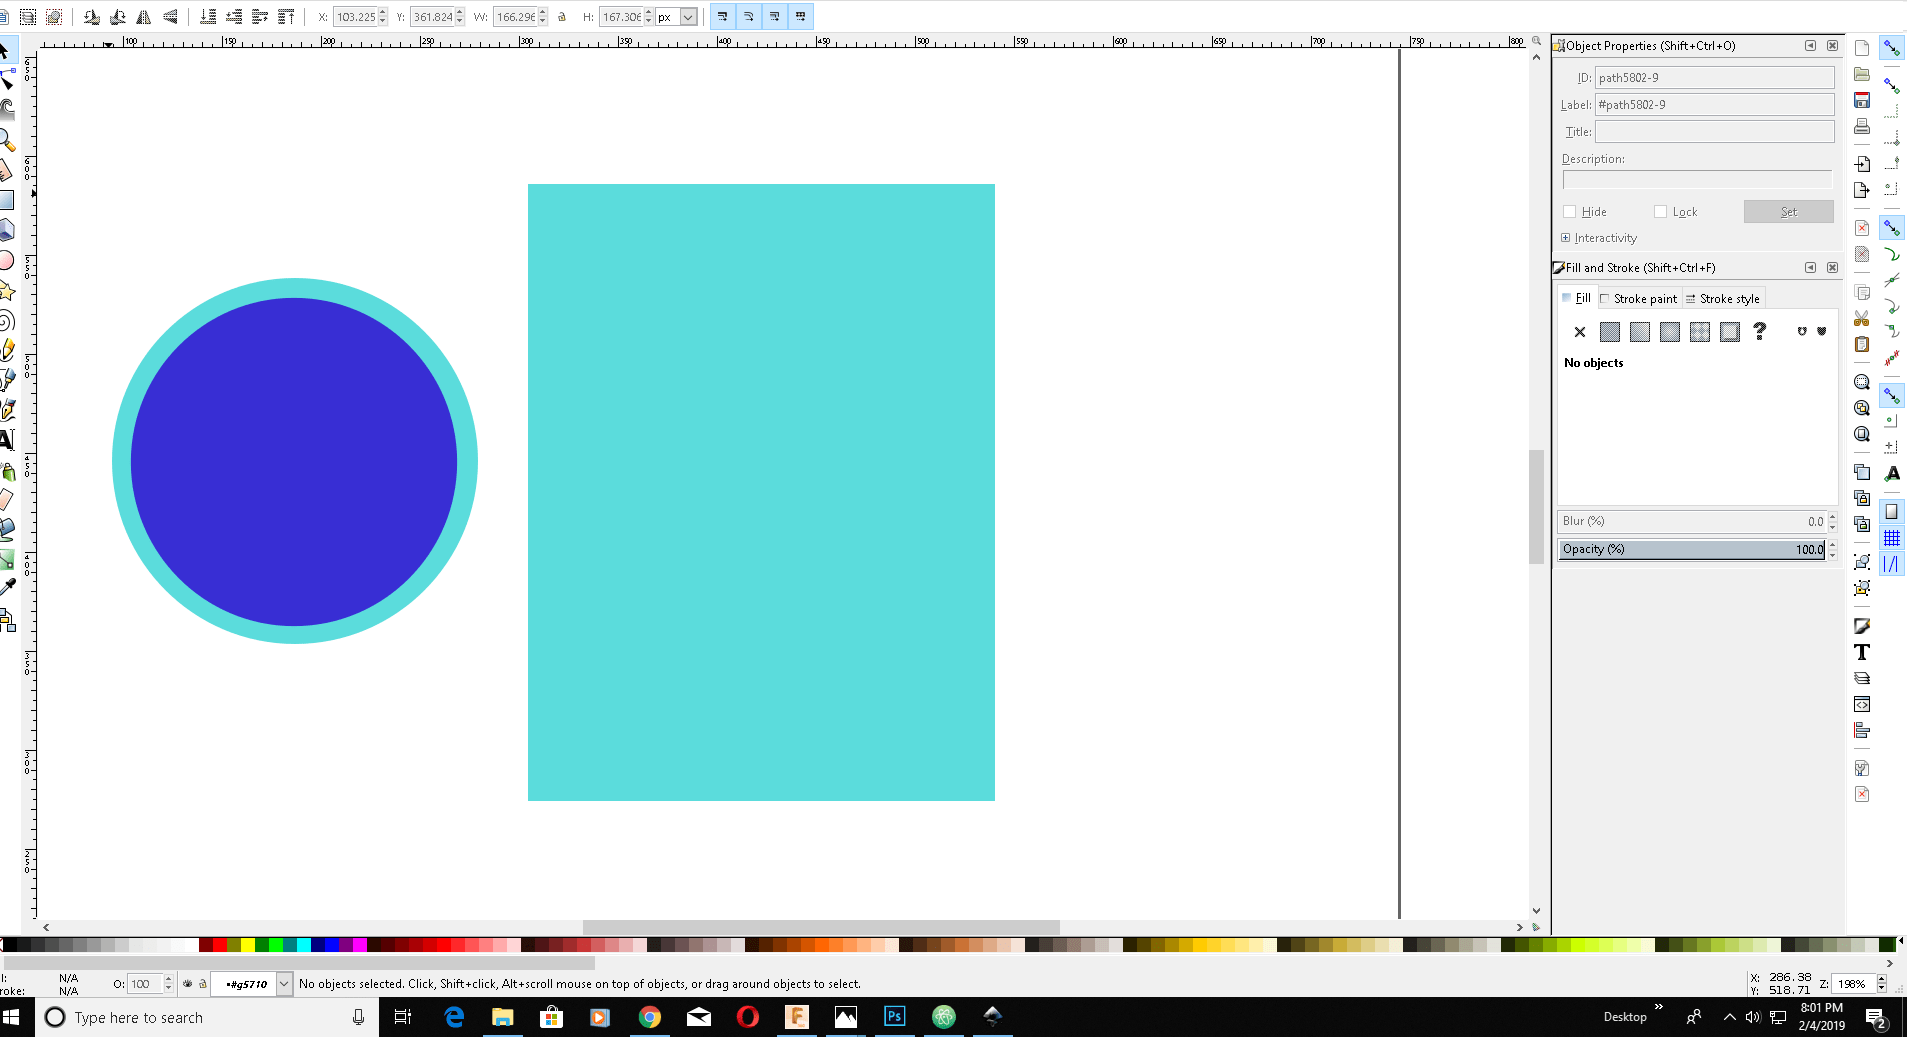Select the Text tool
The image size is (1907, 1037).
8,438
